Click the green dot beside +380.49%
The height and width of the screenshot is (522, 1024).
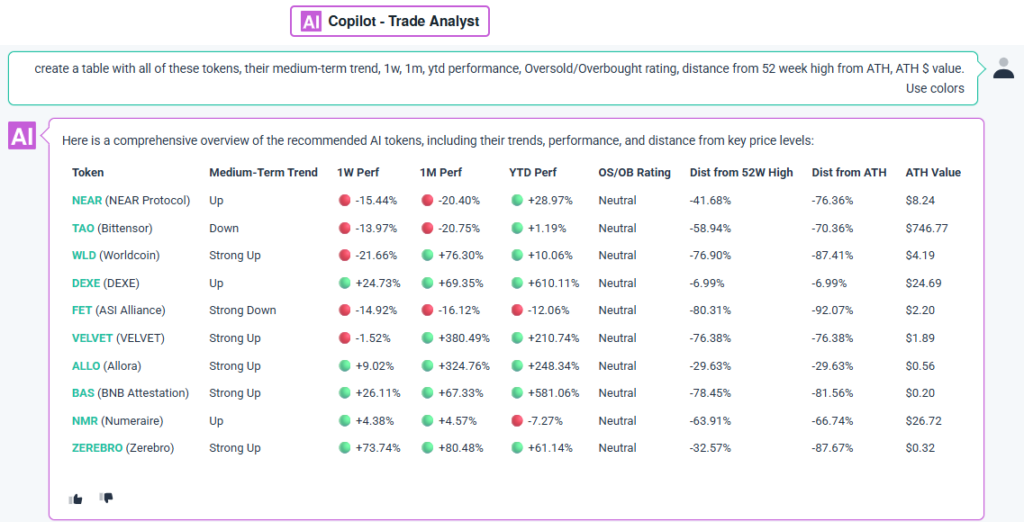coord(428,338)
